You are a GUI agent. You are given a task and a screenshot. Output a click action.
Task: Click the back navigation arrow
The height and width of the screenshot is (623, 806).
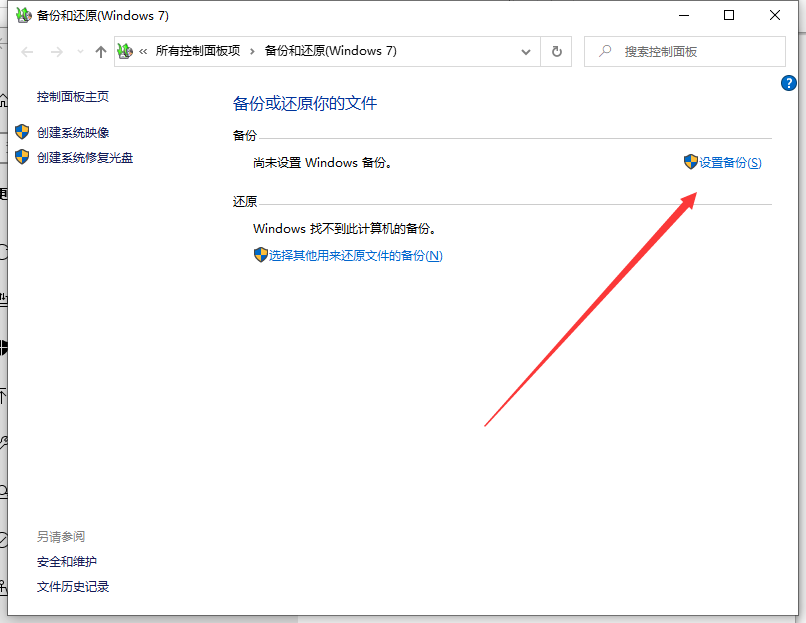coord(26,51)
